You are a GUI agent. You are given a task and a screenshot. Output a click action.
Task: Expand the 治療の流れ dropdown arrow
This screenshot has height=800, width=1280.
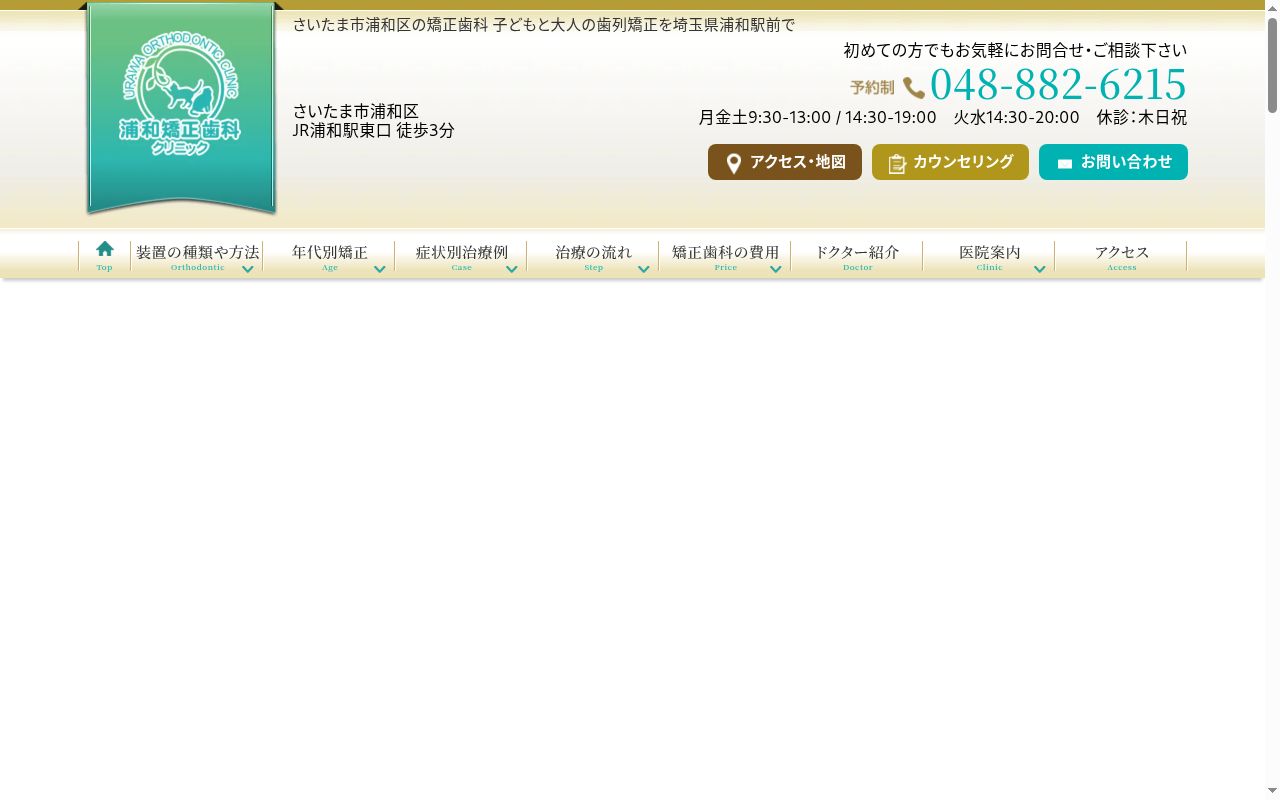coord(644,269)
